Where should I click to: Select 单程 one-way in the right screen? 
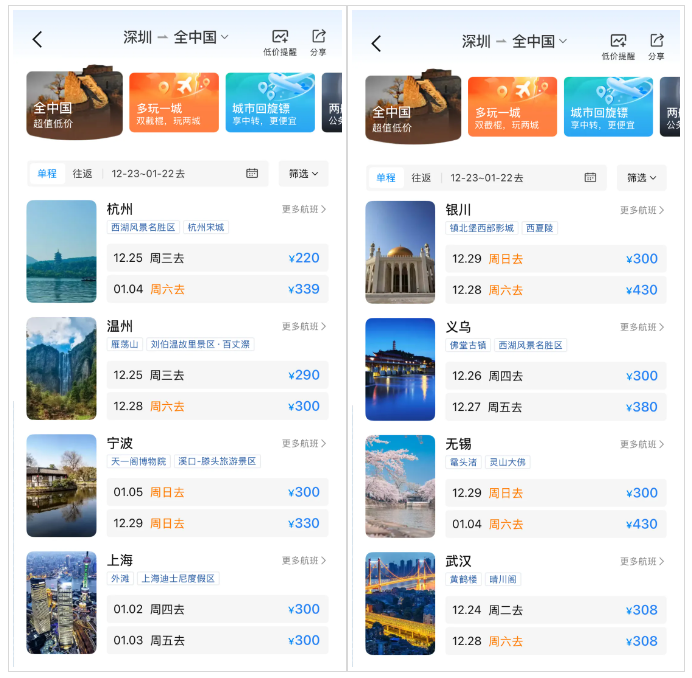[386, 177]
